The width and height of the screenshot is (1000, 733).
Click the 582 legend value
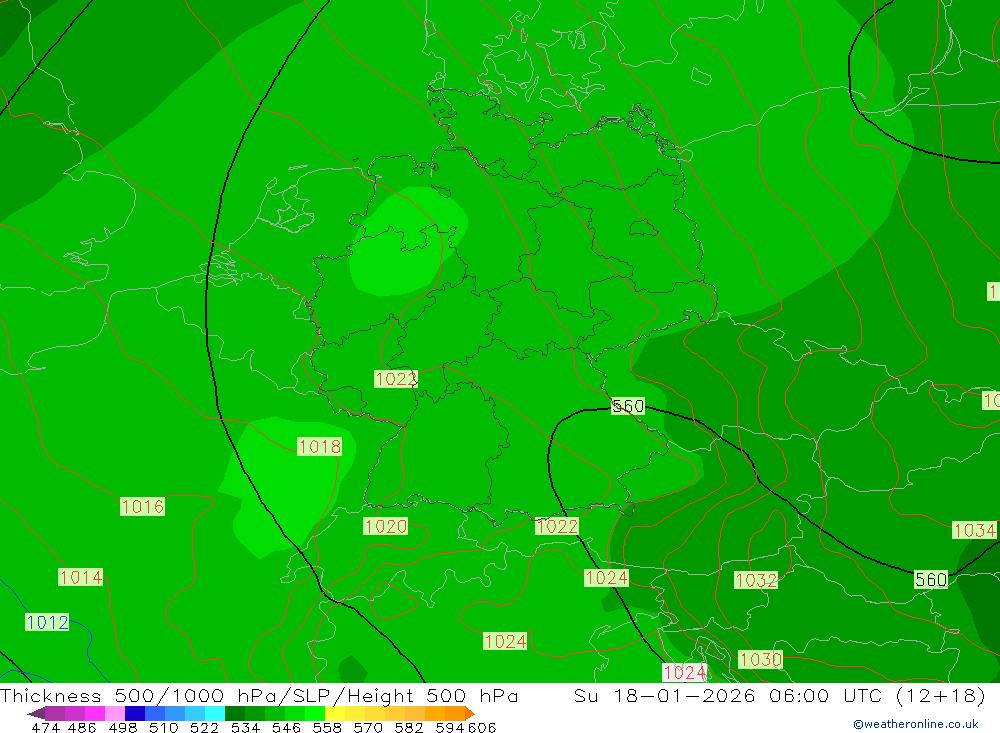point(408,727)
